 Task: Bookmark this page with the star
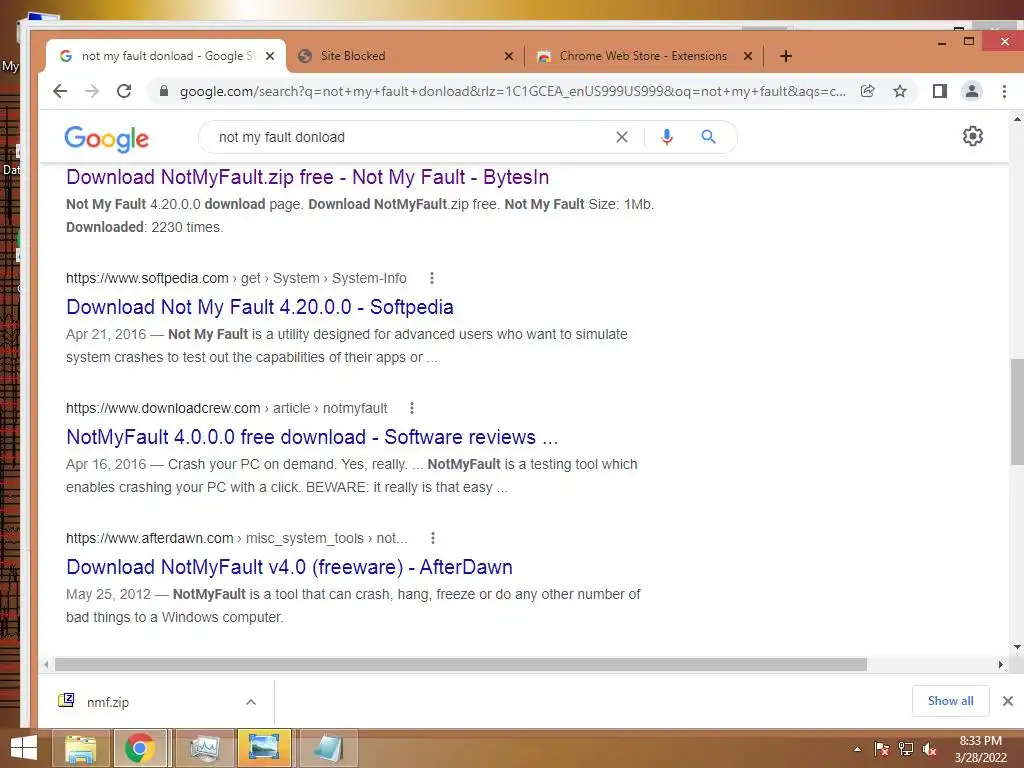click(900, 91)
